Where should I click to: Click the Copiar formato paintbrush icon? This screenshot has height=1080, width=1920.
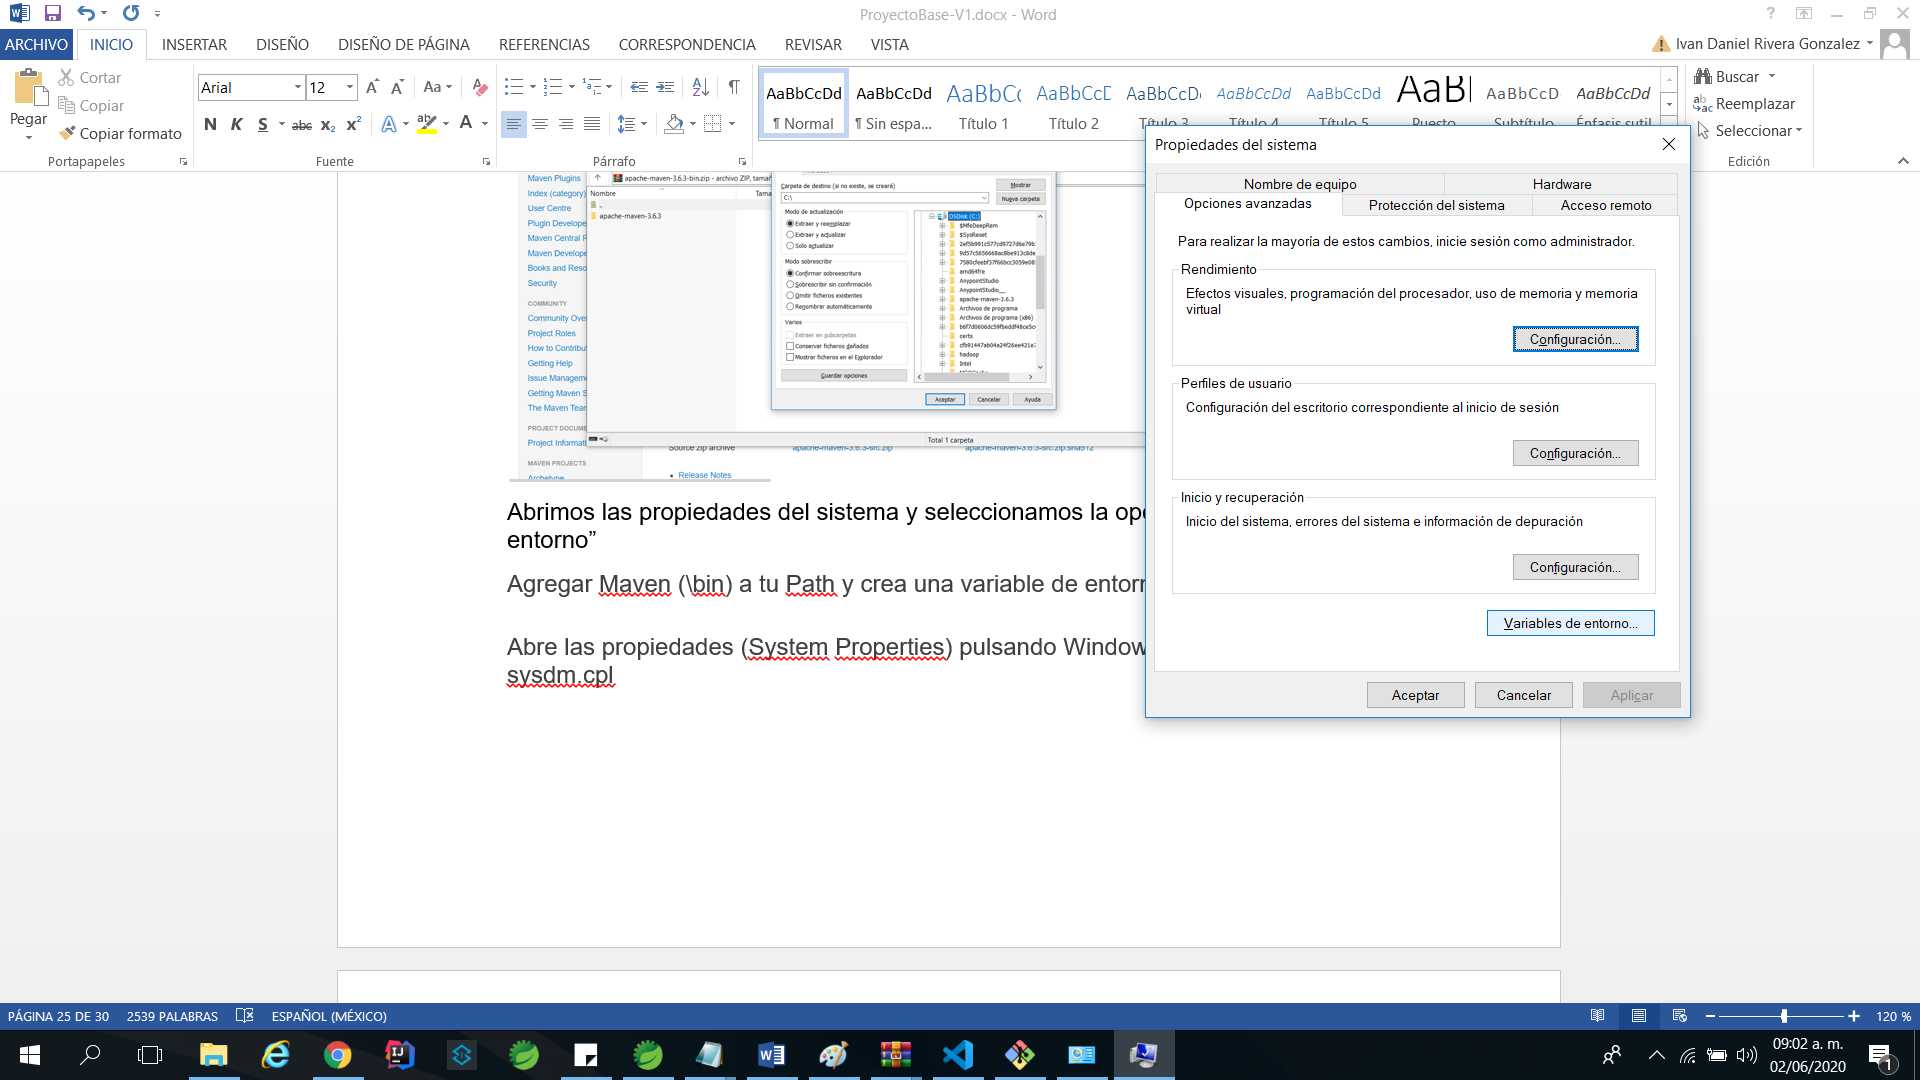[67, 133]
